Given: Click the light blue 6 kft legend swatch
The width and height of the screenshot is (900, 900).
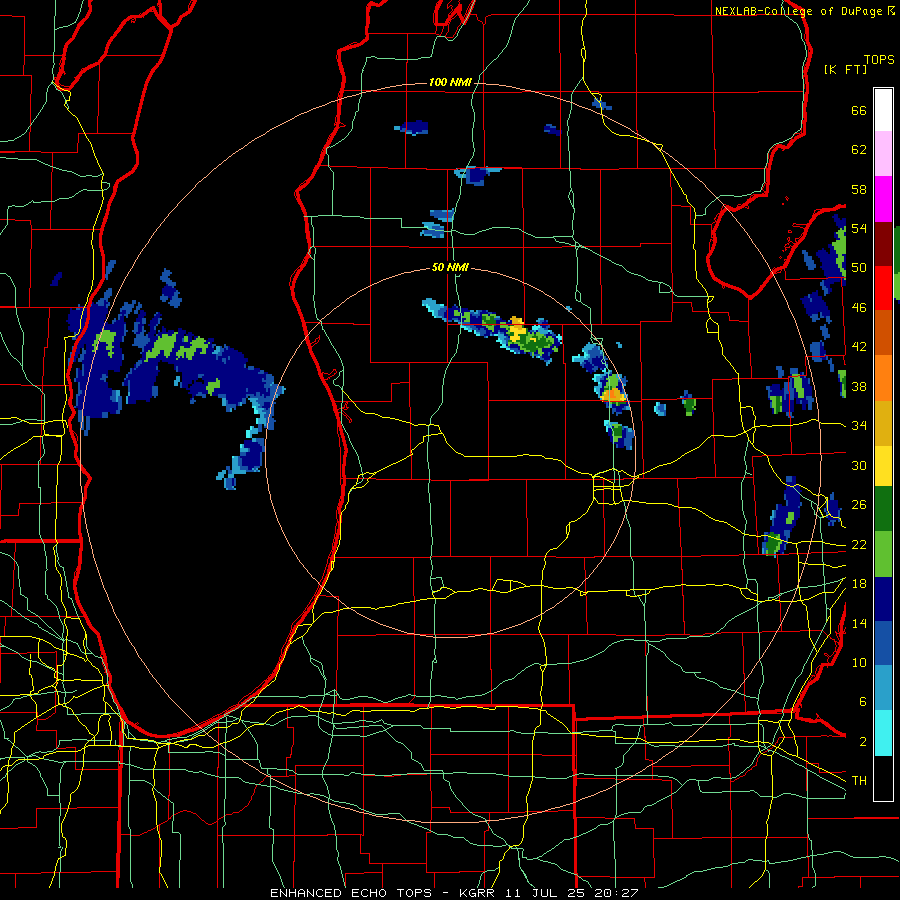Looking at the screenshot, I should click(x=883, y=688).
